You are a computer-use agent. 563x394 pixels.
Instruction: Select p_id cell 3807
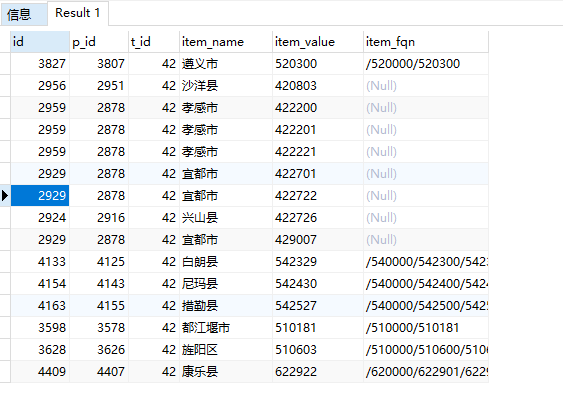(x=99, y=64)
